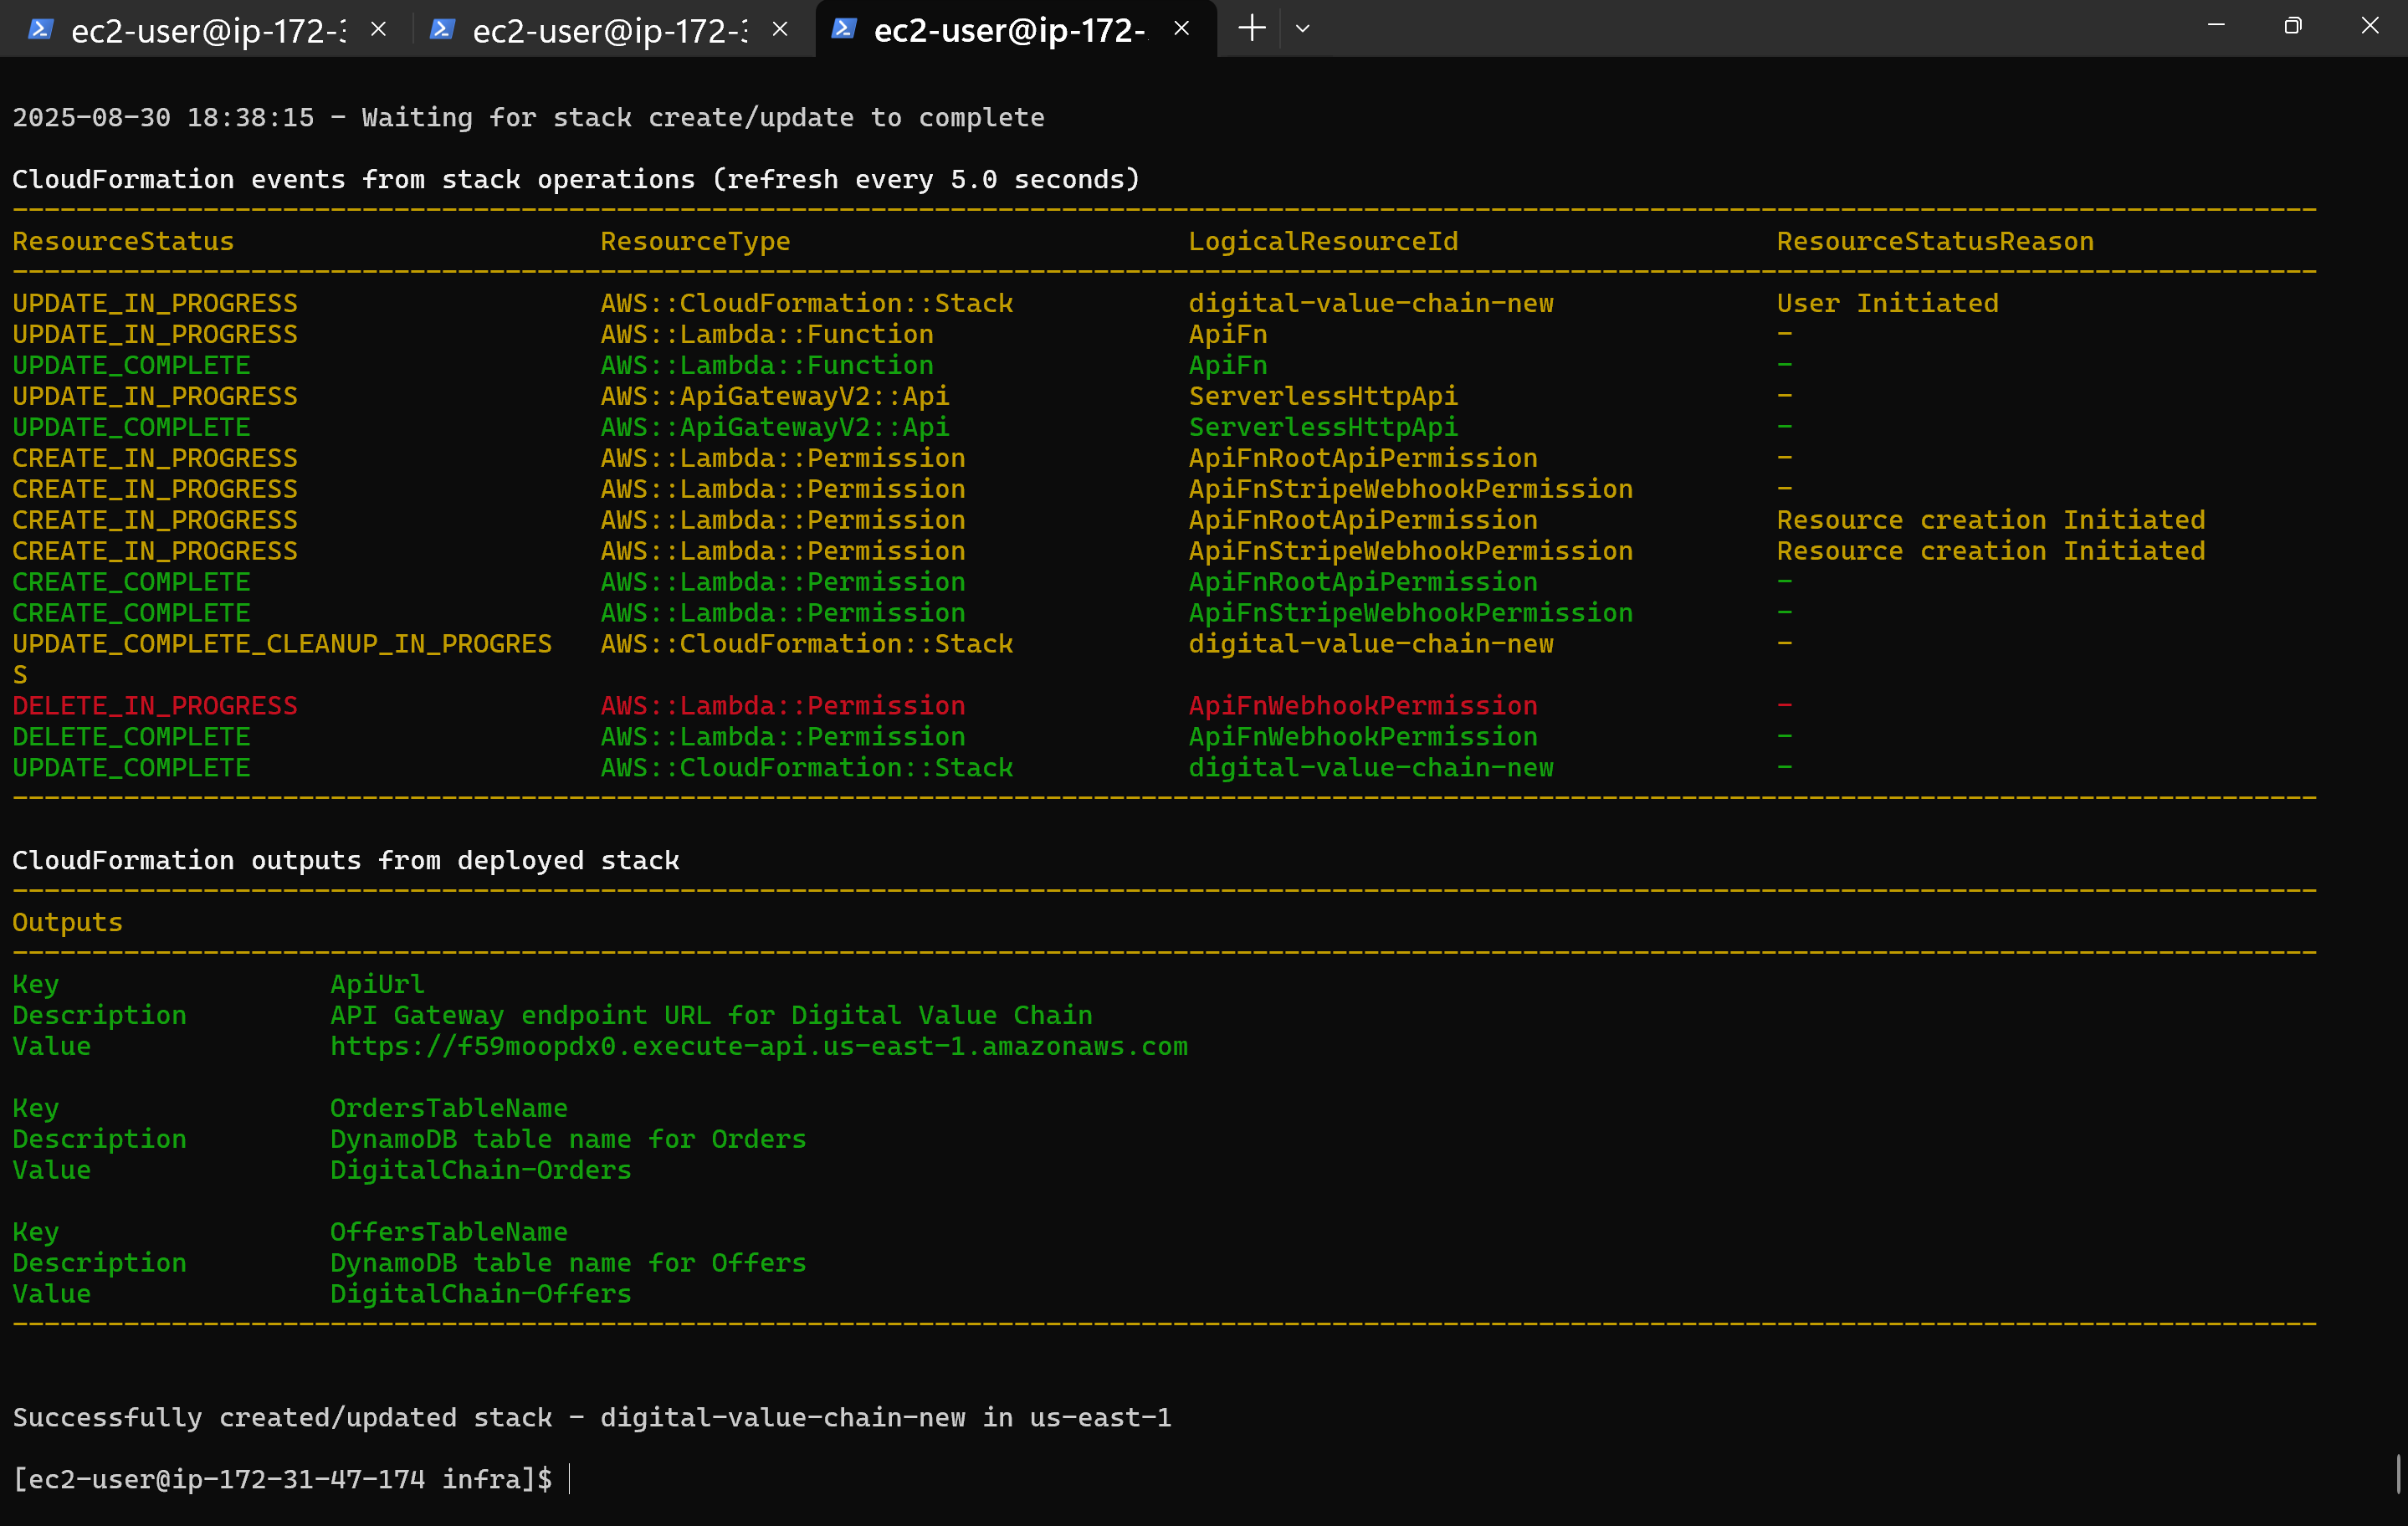Click the execute-api ApiUrl endpoint link
Viewport: 2408px width, 1526px height.
(x=758, y=1047)
